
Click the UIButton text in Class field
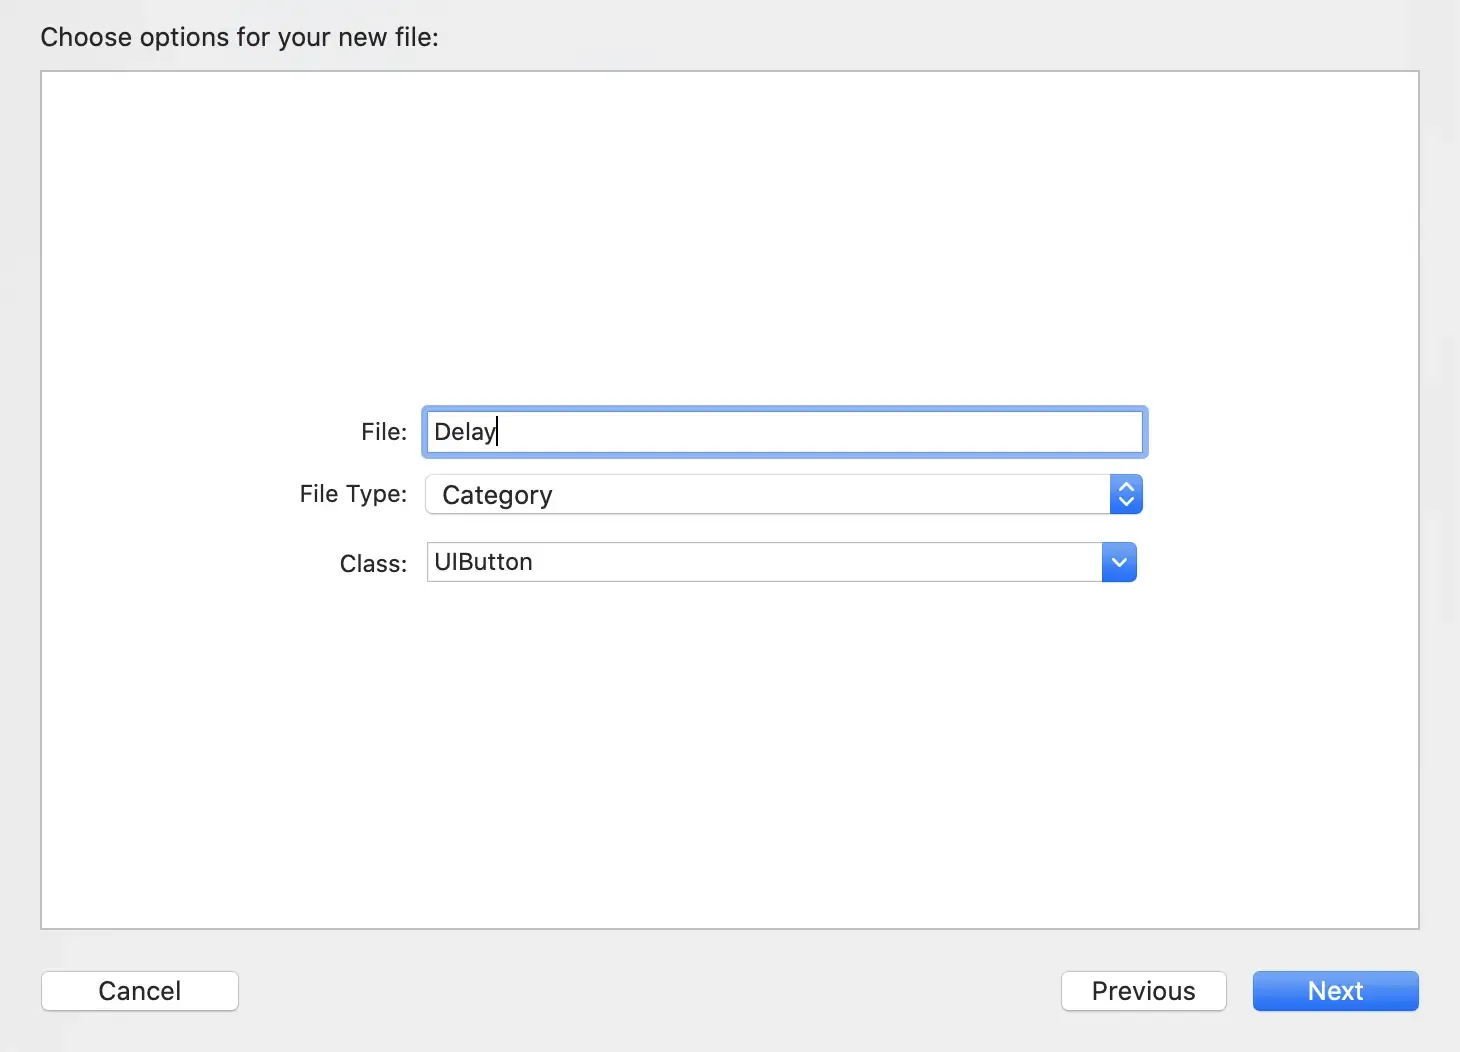point(483,563)
